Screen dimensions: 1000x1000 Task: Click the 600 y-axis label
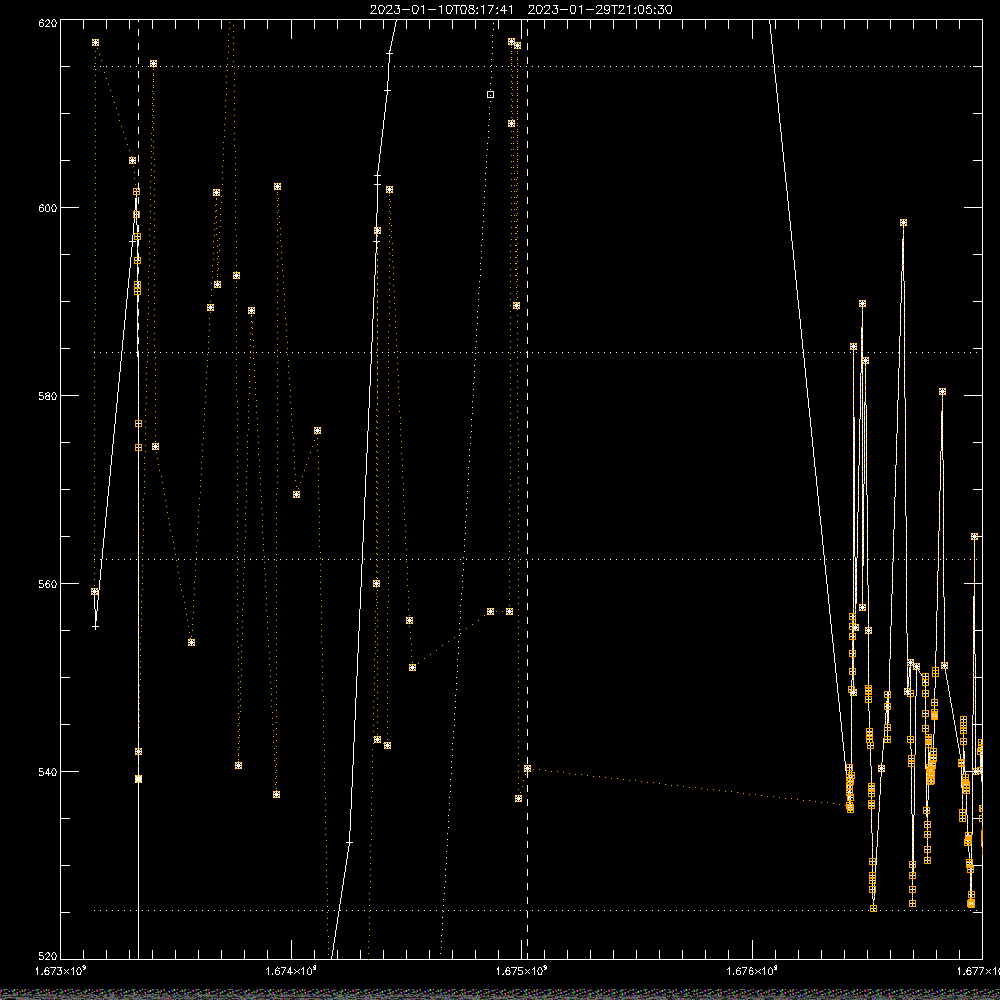tap(48, 208)
